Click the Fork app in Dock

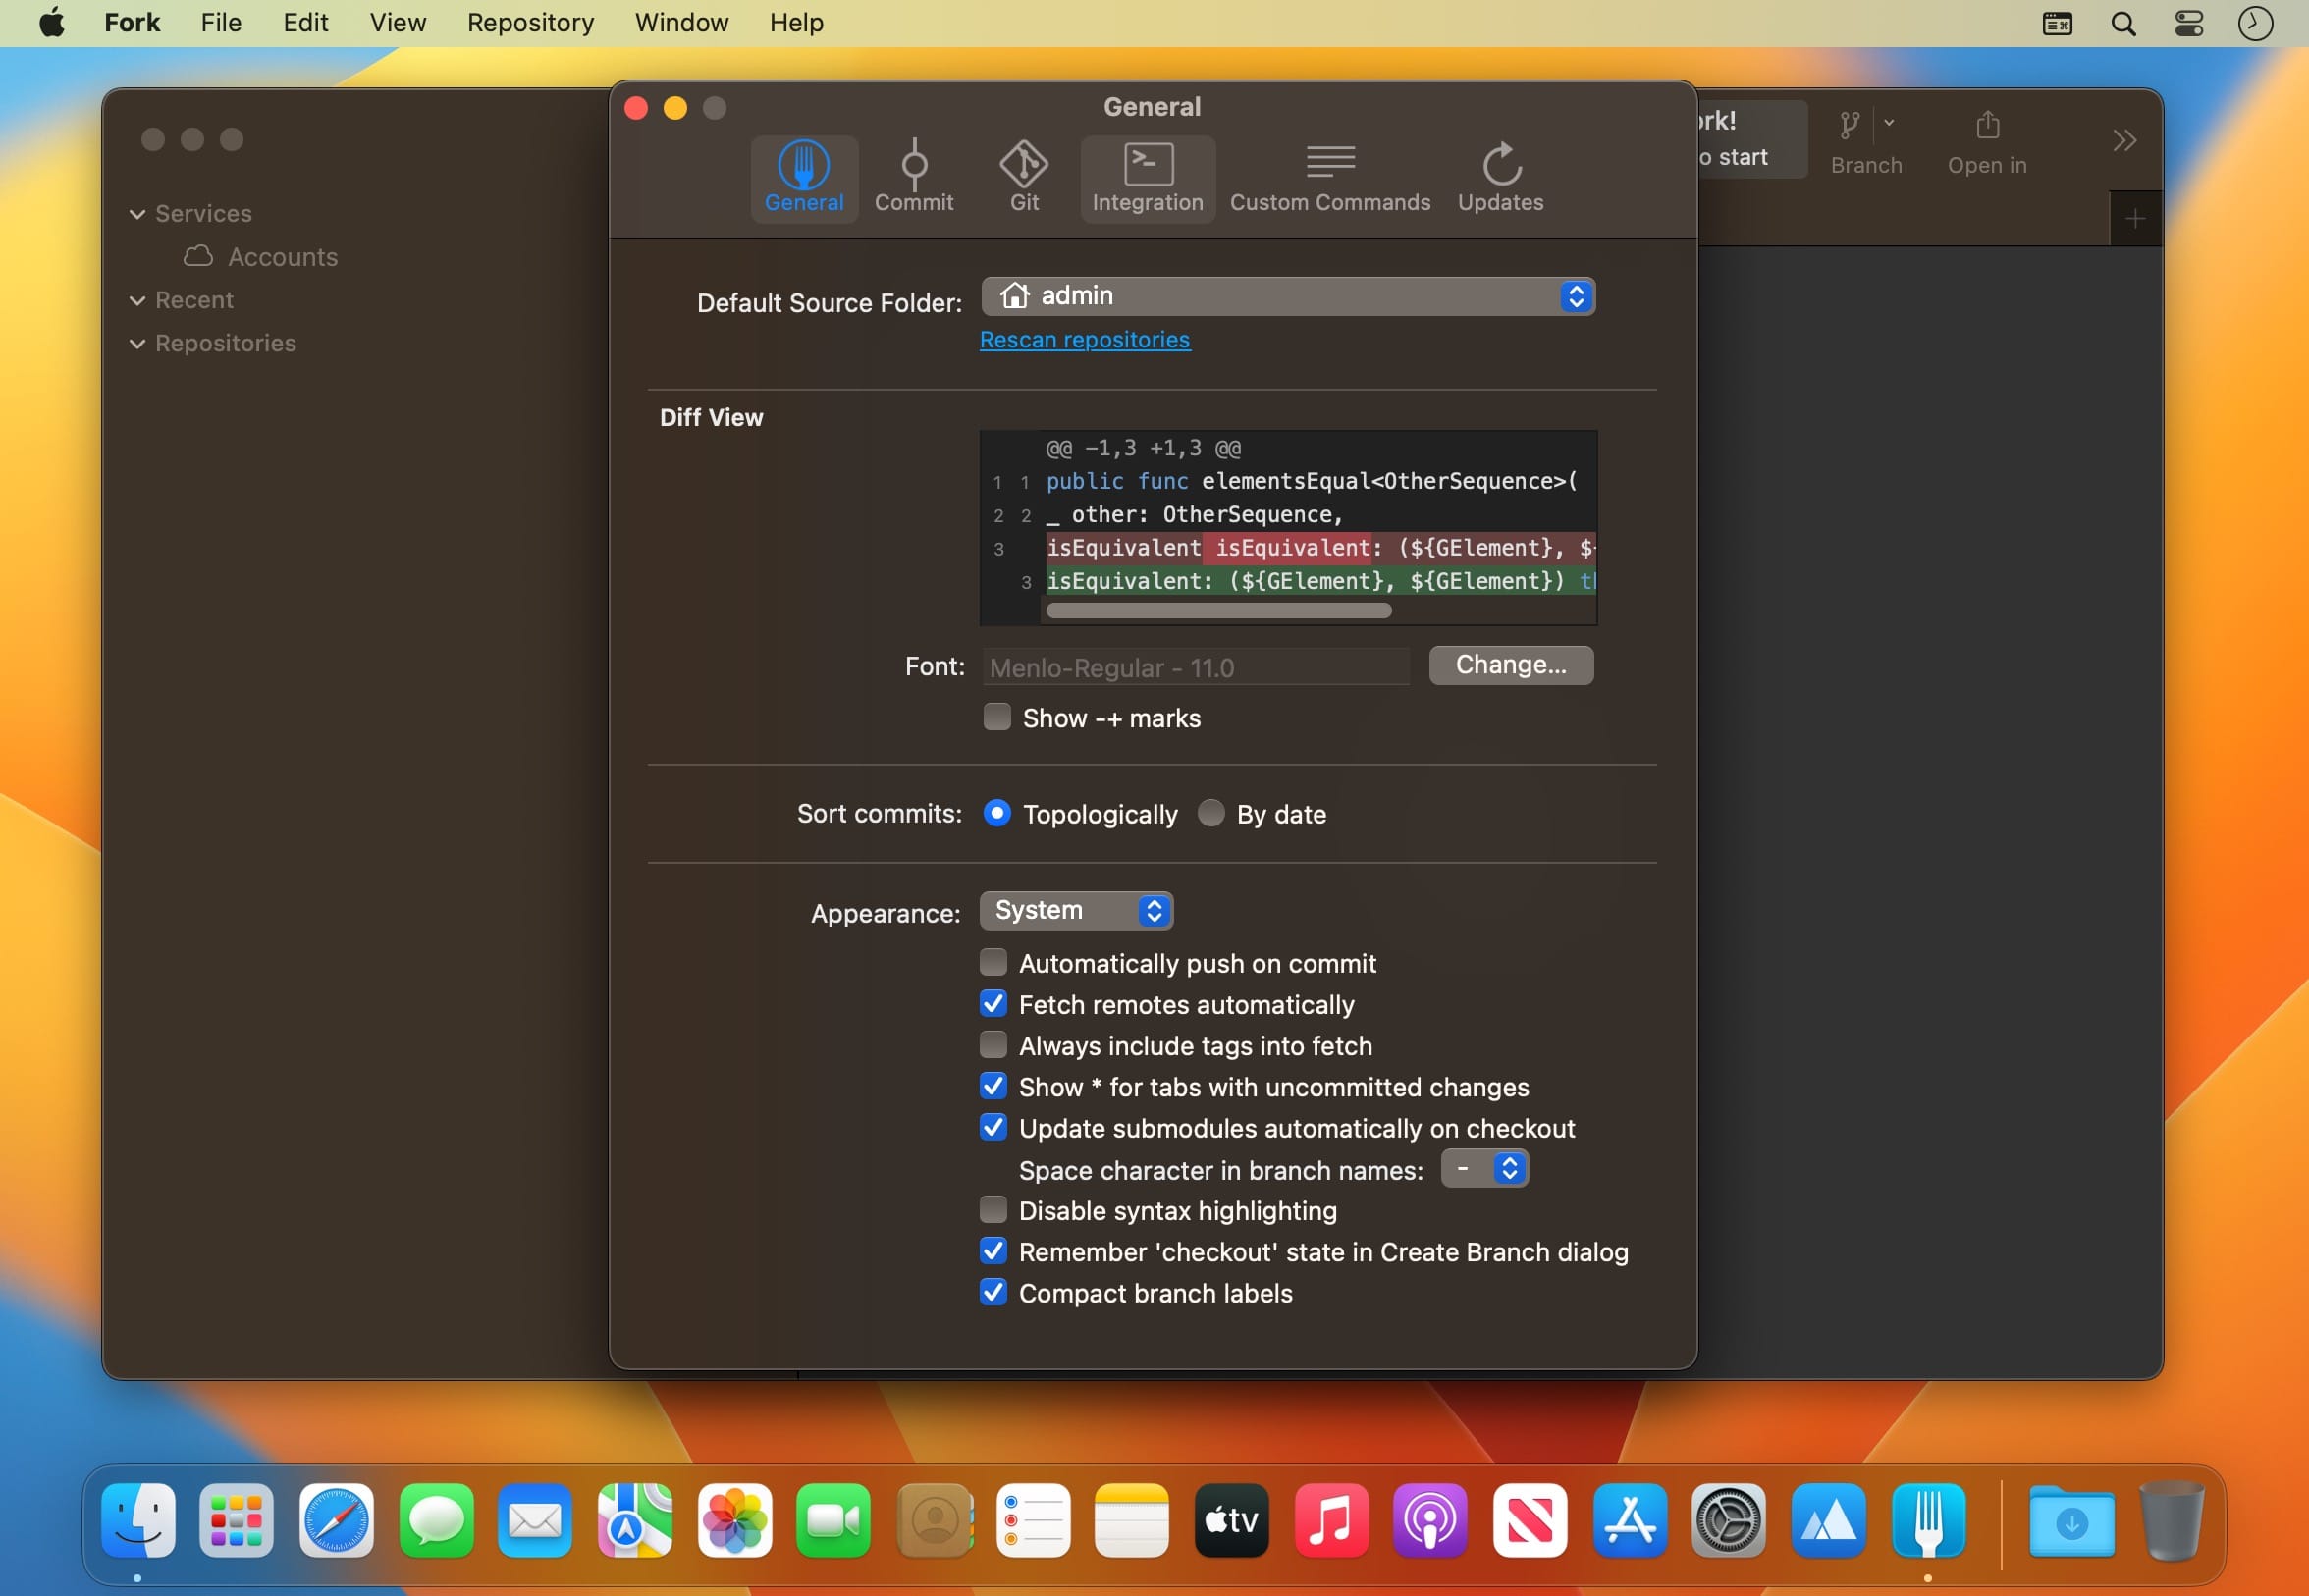tap(1927, 1521)
